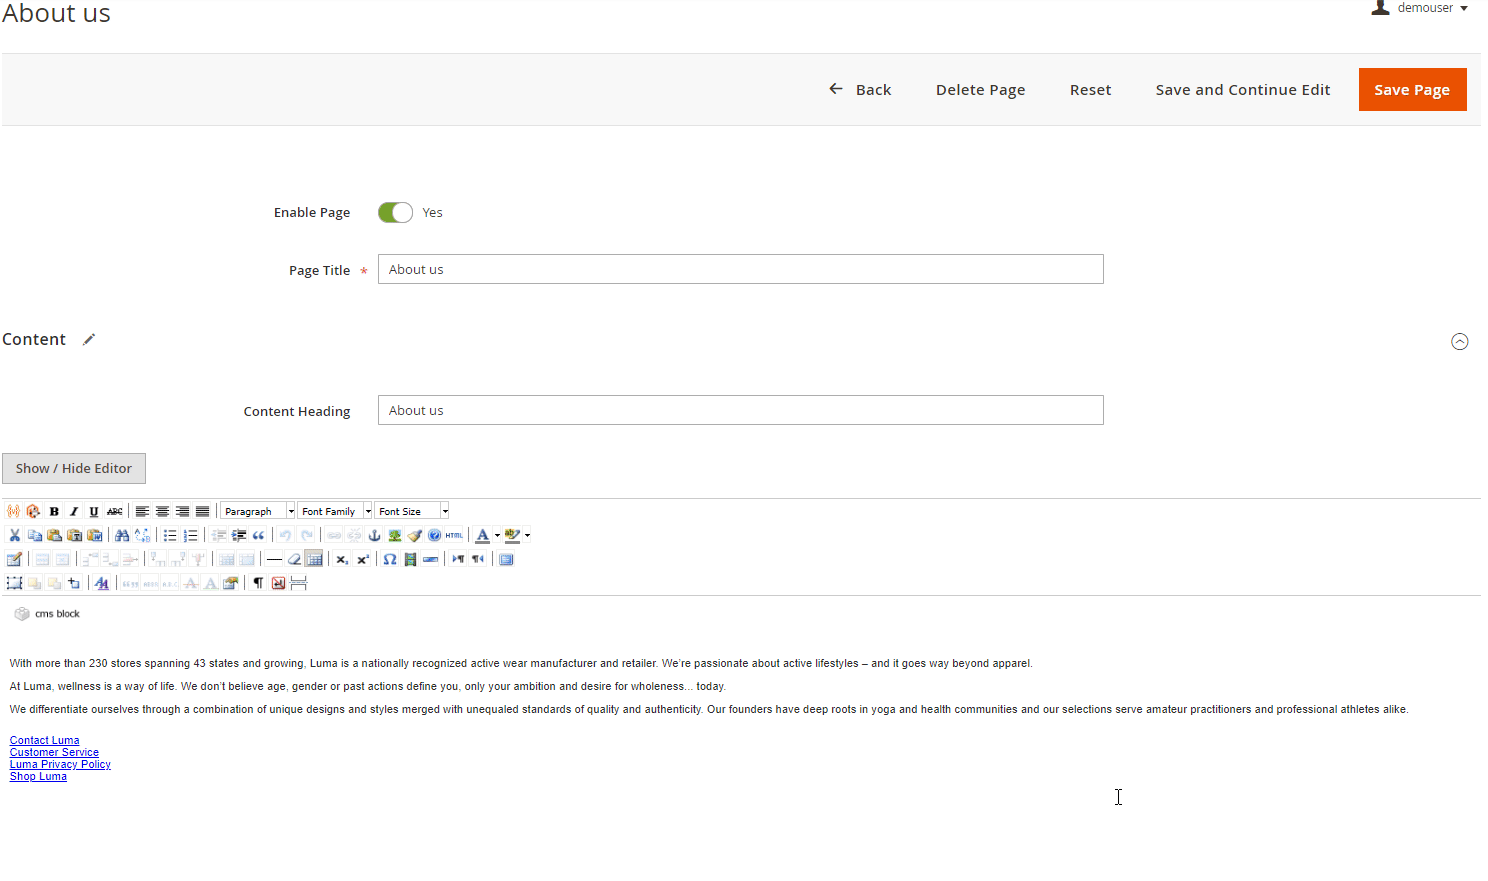Align text right
This screenshot has width=1488, height=881.
click(182, 511)
